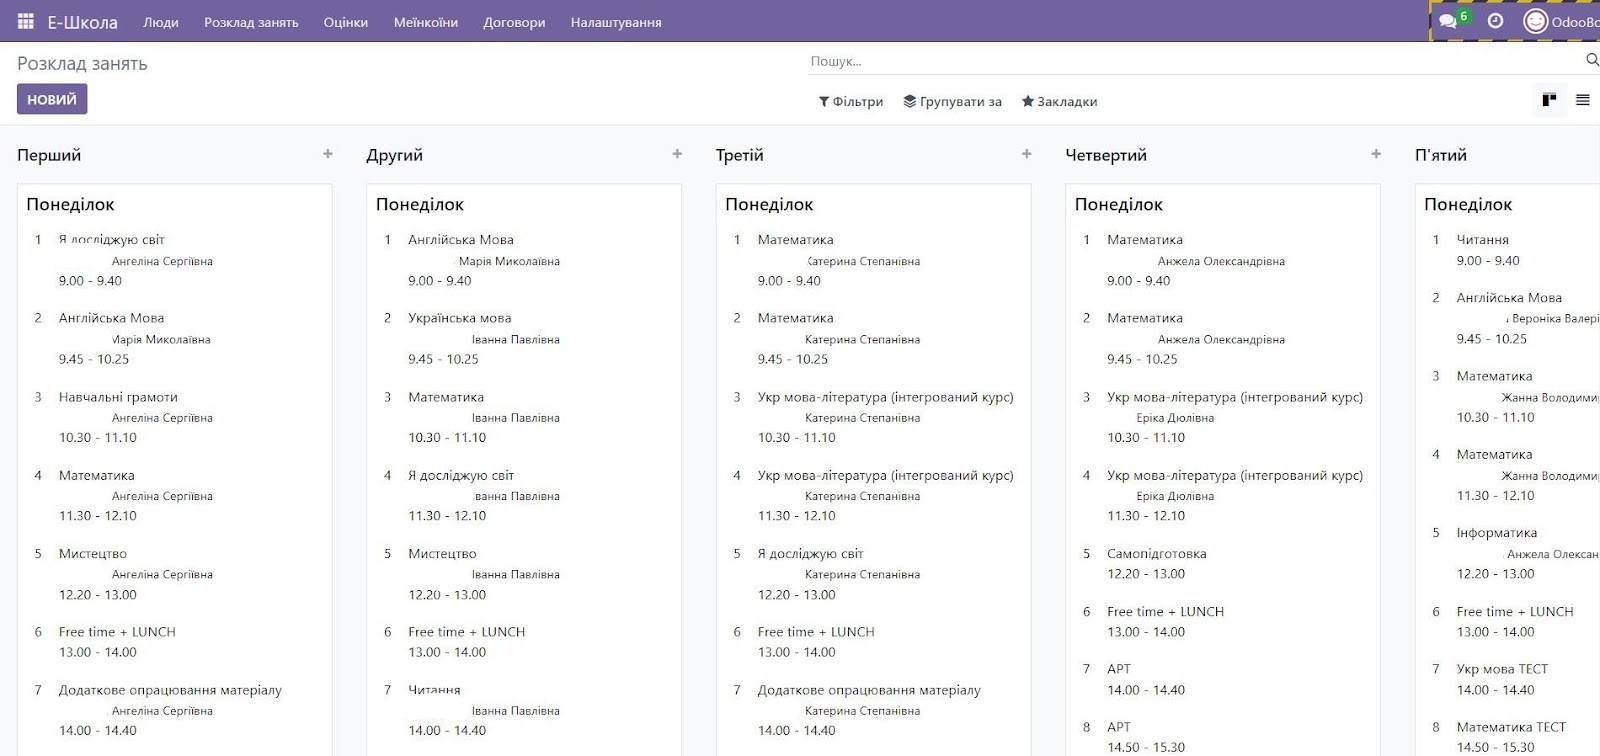Click the Четвертий column header
Image resolution: width=1600 pixels, height=756 pixels.
[x=1106, y=155]
